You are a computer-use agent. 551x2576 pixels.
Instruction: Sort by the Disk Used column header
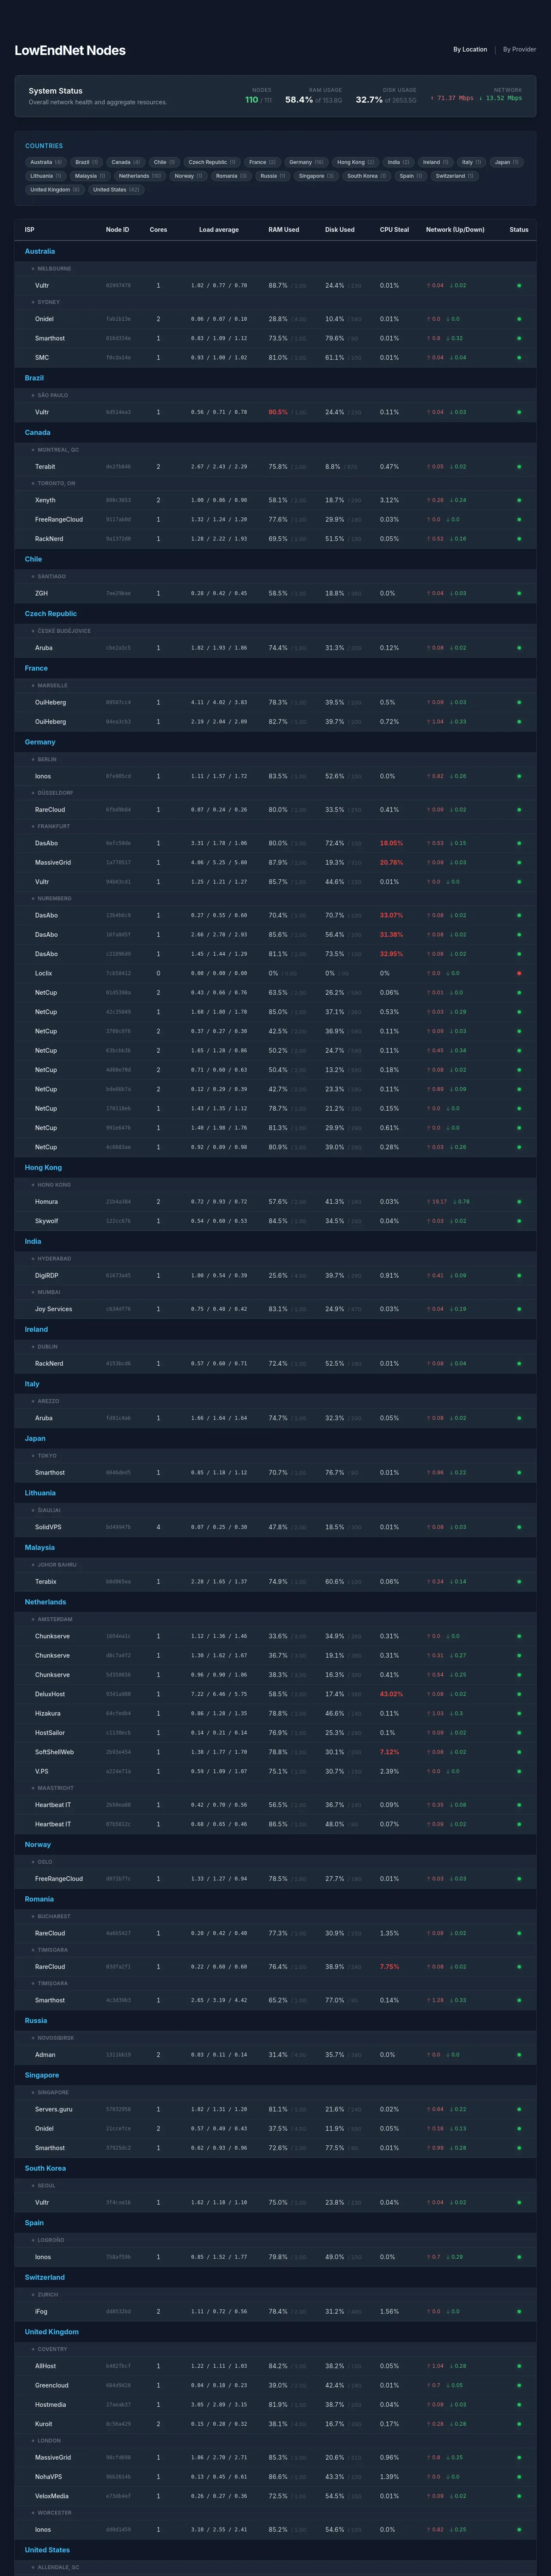point(340,230)
